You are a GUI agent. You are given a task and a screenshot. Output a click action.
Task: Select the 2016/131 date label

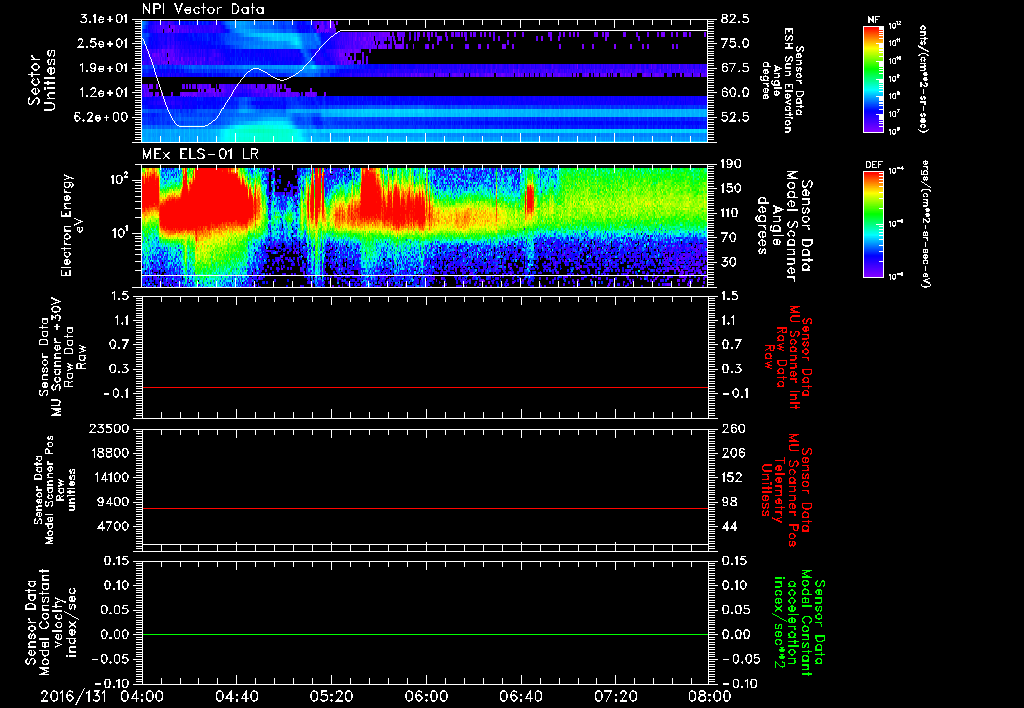click(74, 696)
